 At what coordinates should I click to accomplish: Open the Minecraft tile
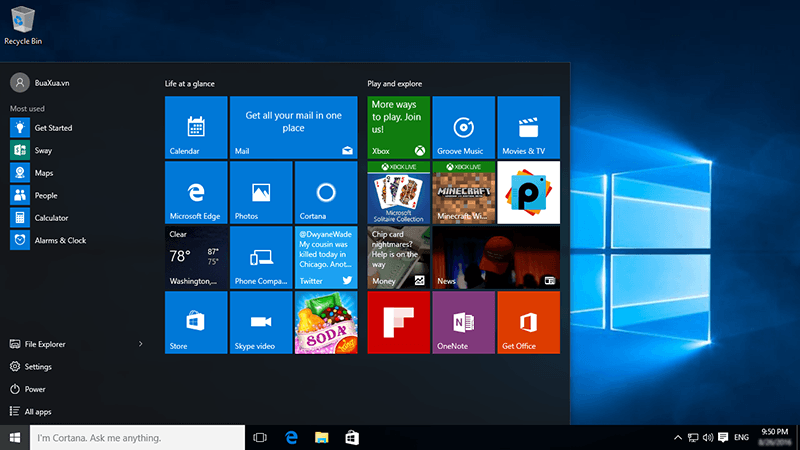click(x=464, y=192)
